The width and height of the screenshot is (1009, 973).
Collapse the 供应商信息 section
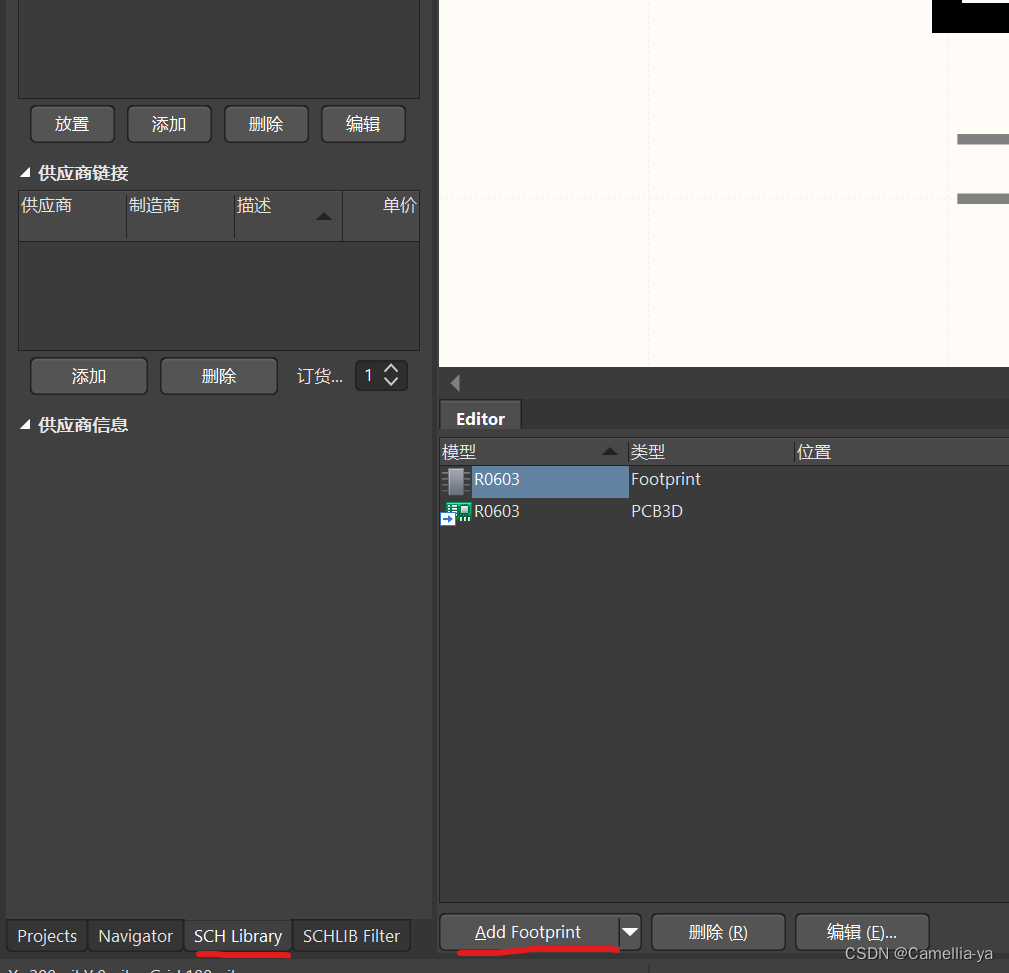click(25, 425)
